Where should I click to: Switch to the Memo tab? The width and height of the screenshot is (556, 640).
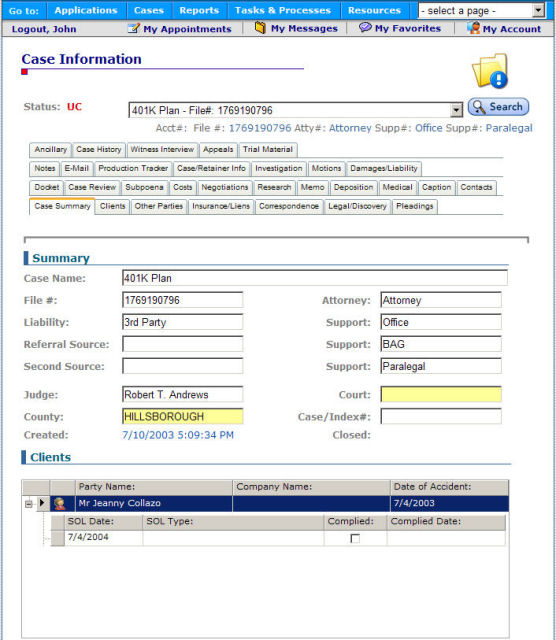[312, 187]
